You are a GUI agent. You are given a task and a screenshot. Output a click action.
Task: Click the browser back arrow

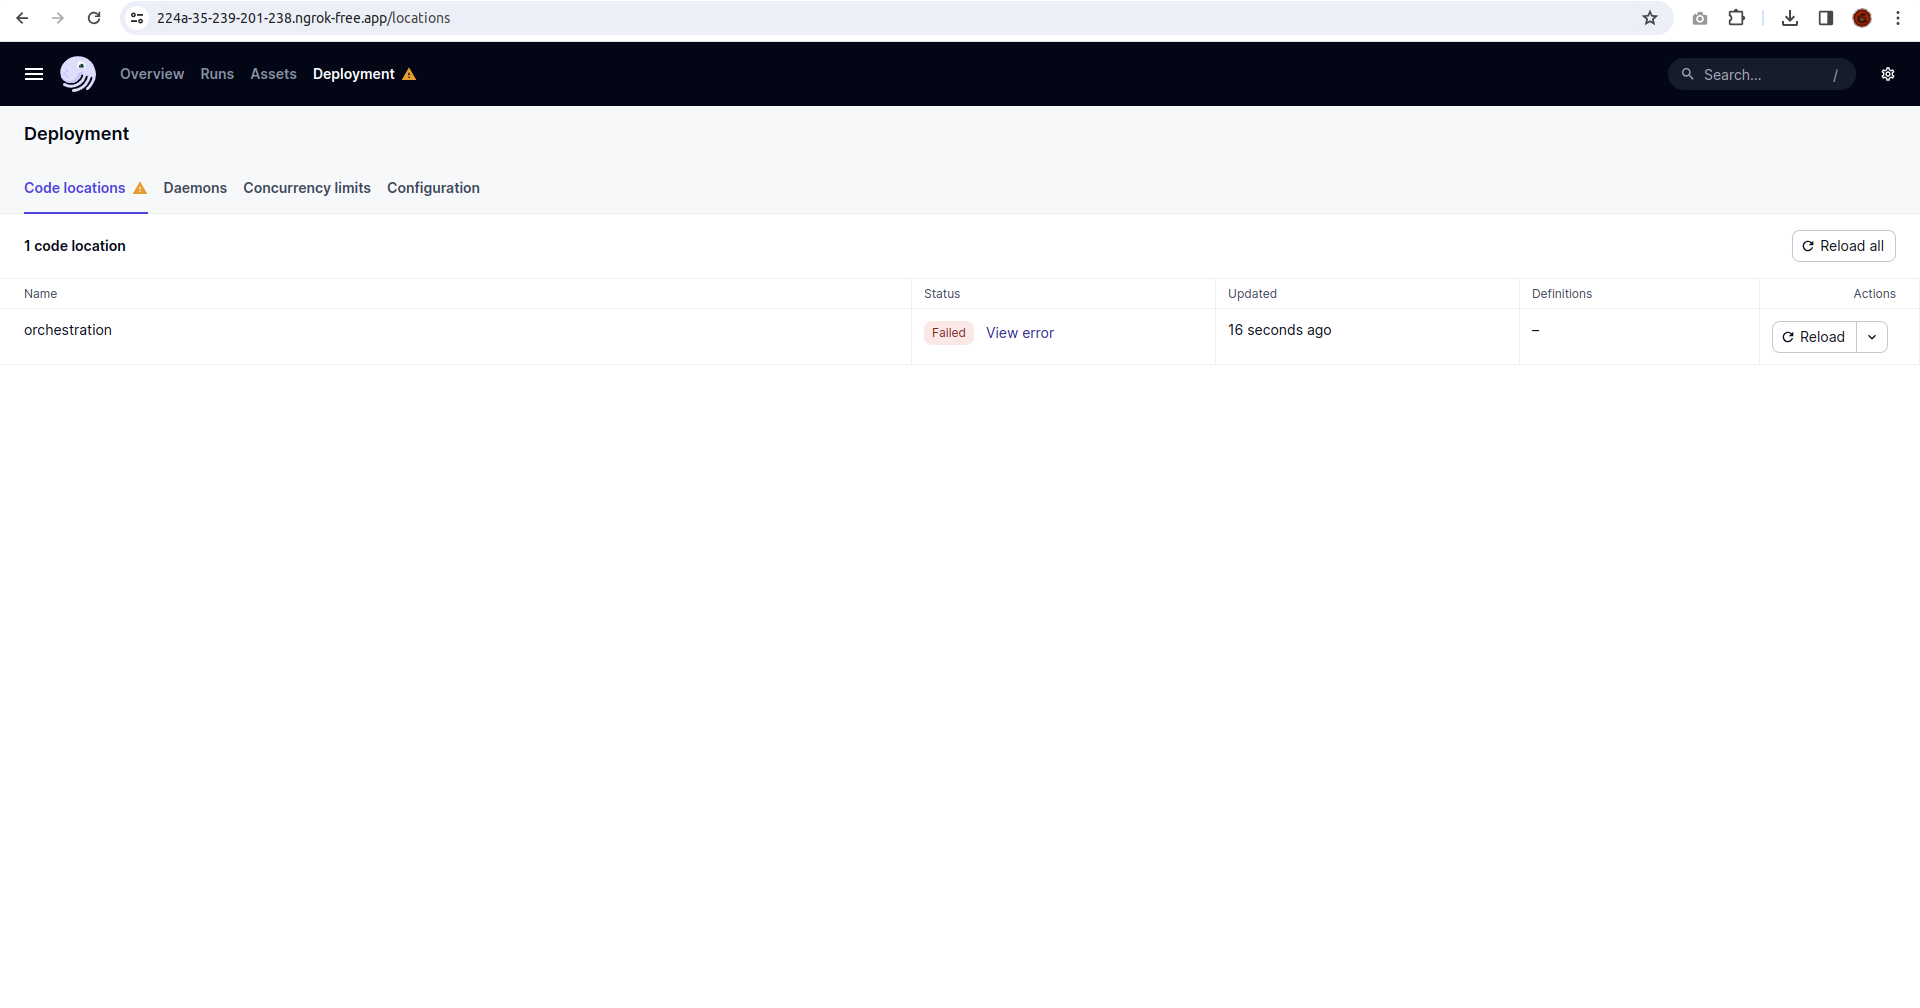click(x=22, y=18)
